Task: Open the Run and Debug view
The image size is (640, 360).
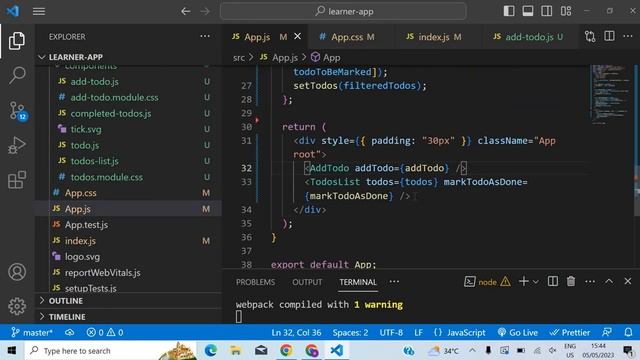Action: tap(17, 145)
